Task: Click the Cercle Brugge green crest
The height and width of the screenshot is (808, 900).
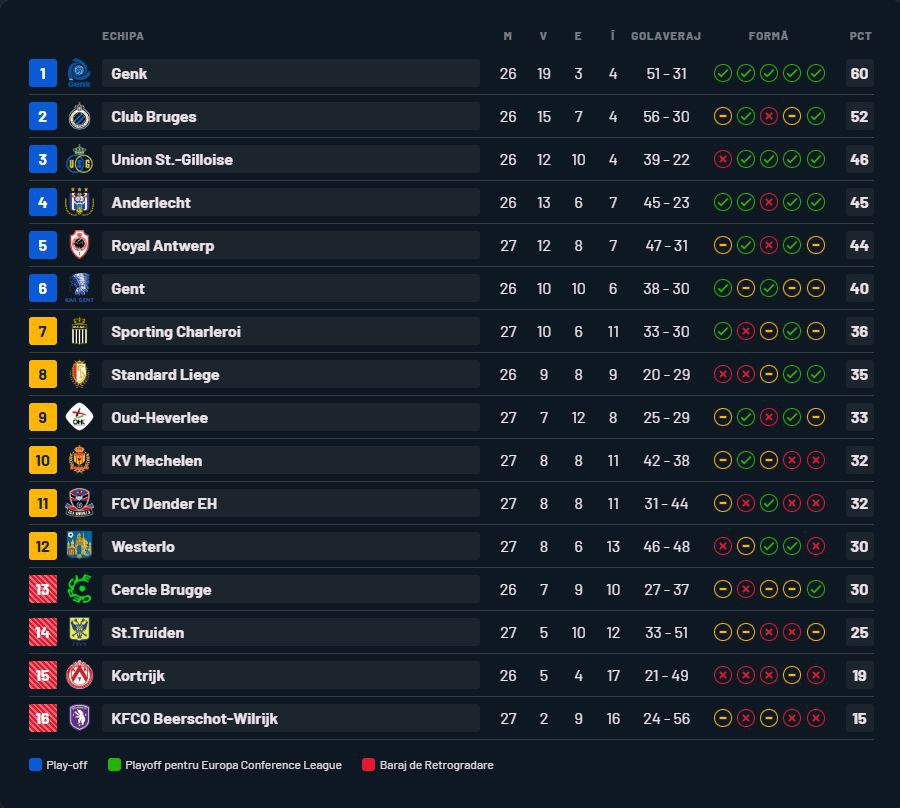Action: tap(79, 590)
